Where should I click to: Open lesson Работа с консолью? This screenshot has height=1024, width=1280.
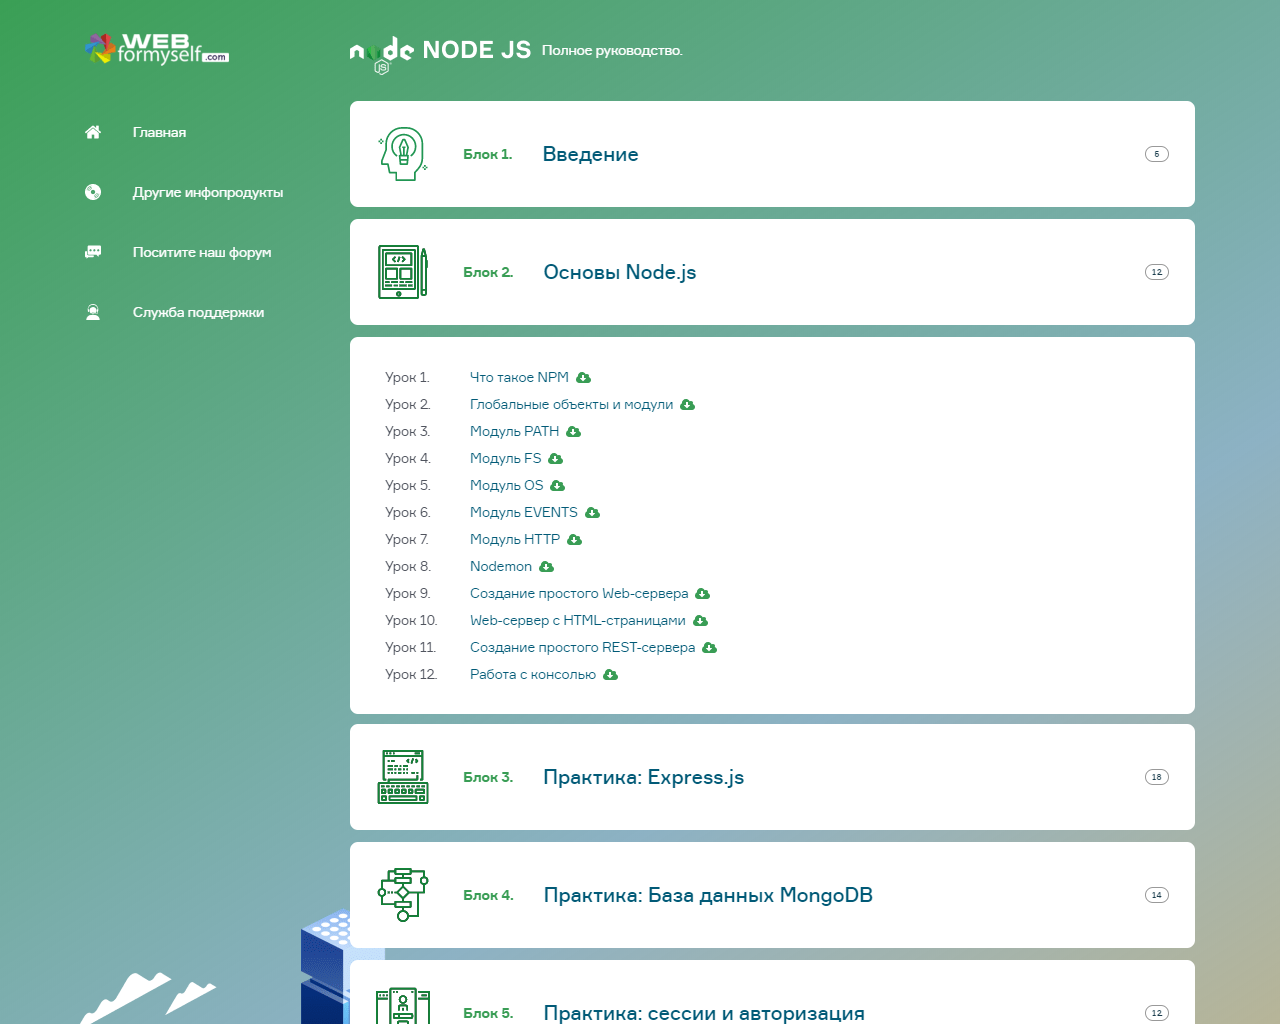533,674
